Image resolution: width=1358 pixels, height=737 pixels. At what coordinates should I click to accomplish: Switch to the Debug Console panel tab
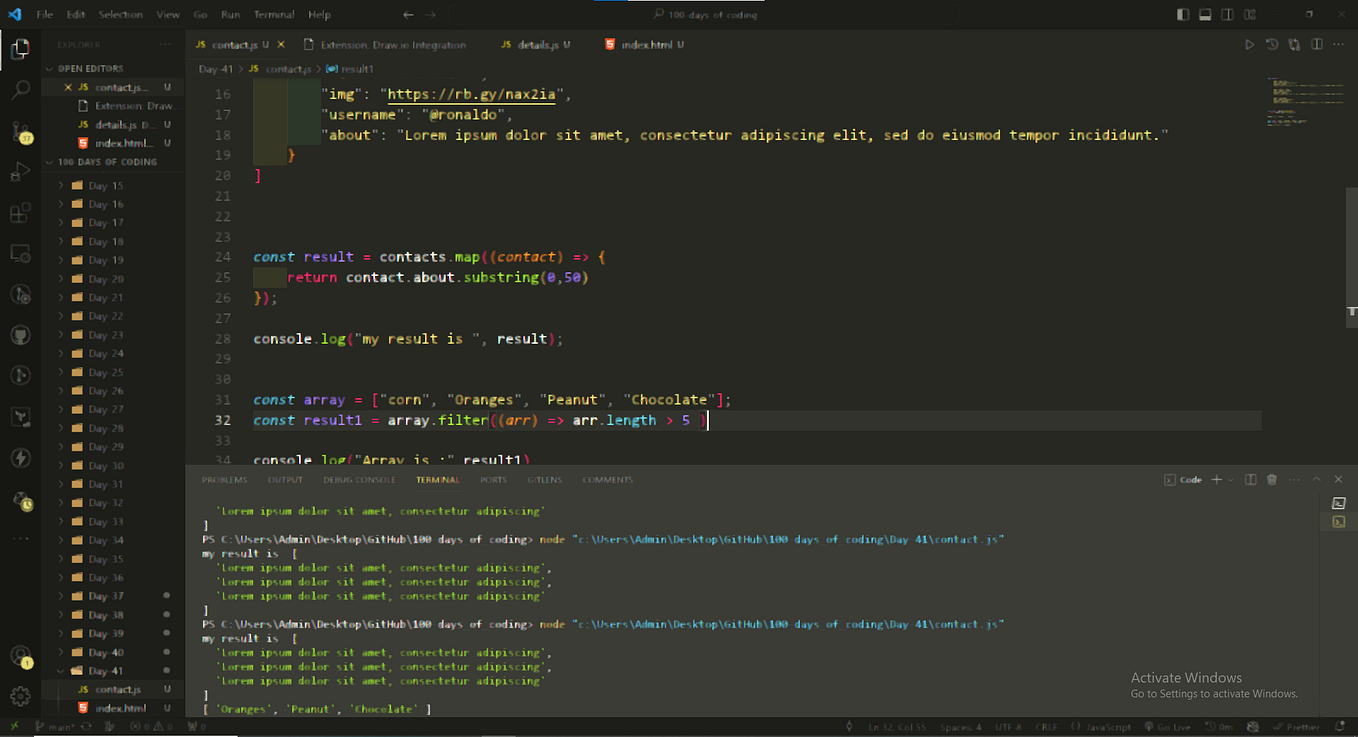(359, 479)
